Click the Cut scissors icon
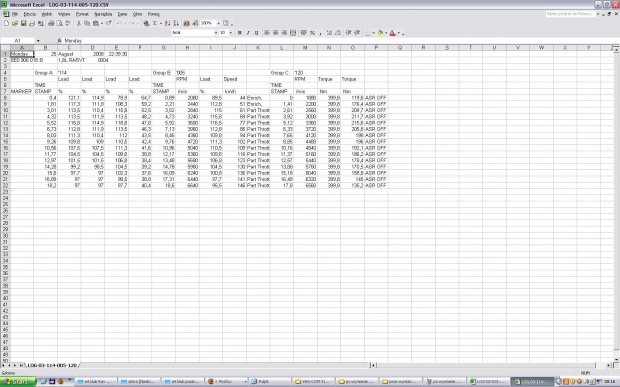620x387 pixels. pyautogui.click(x=79, y=23)
